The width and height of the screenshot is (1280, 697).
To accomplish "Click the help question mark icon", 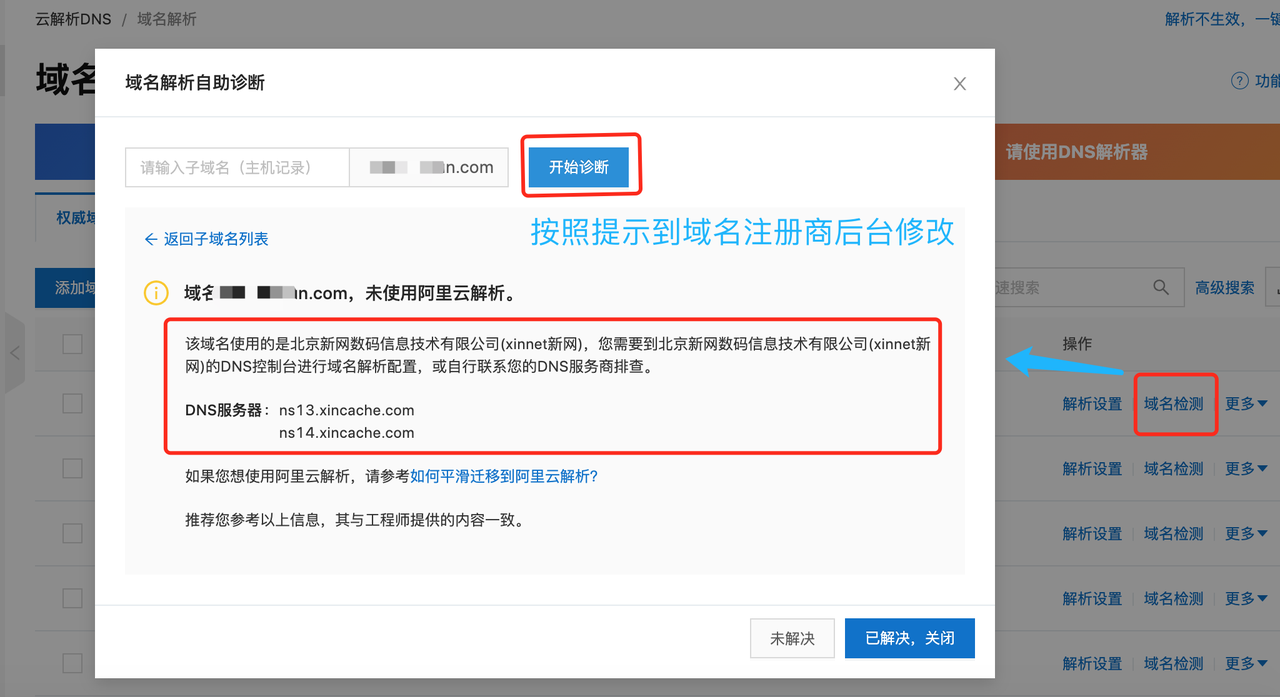I will [x=1240, y=81].
